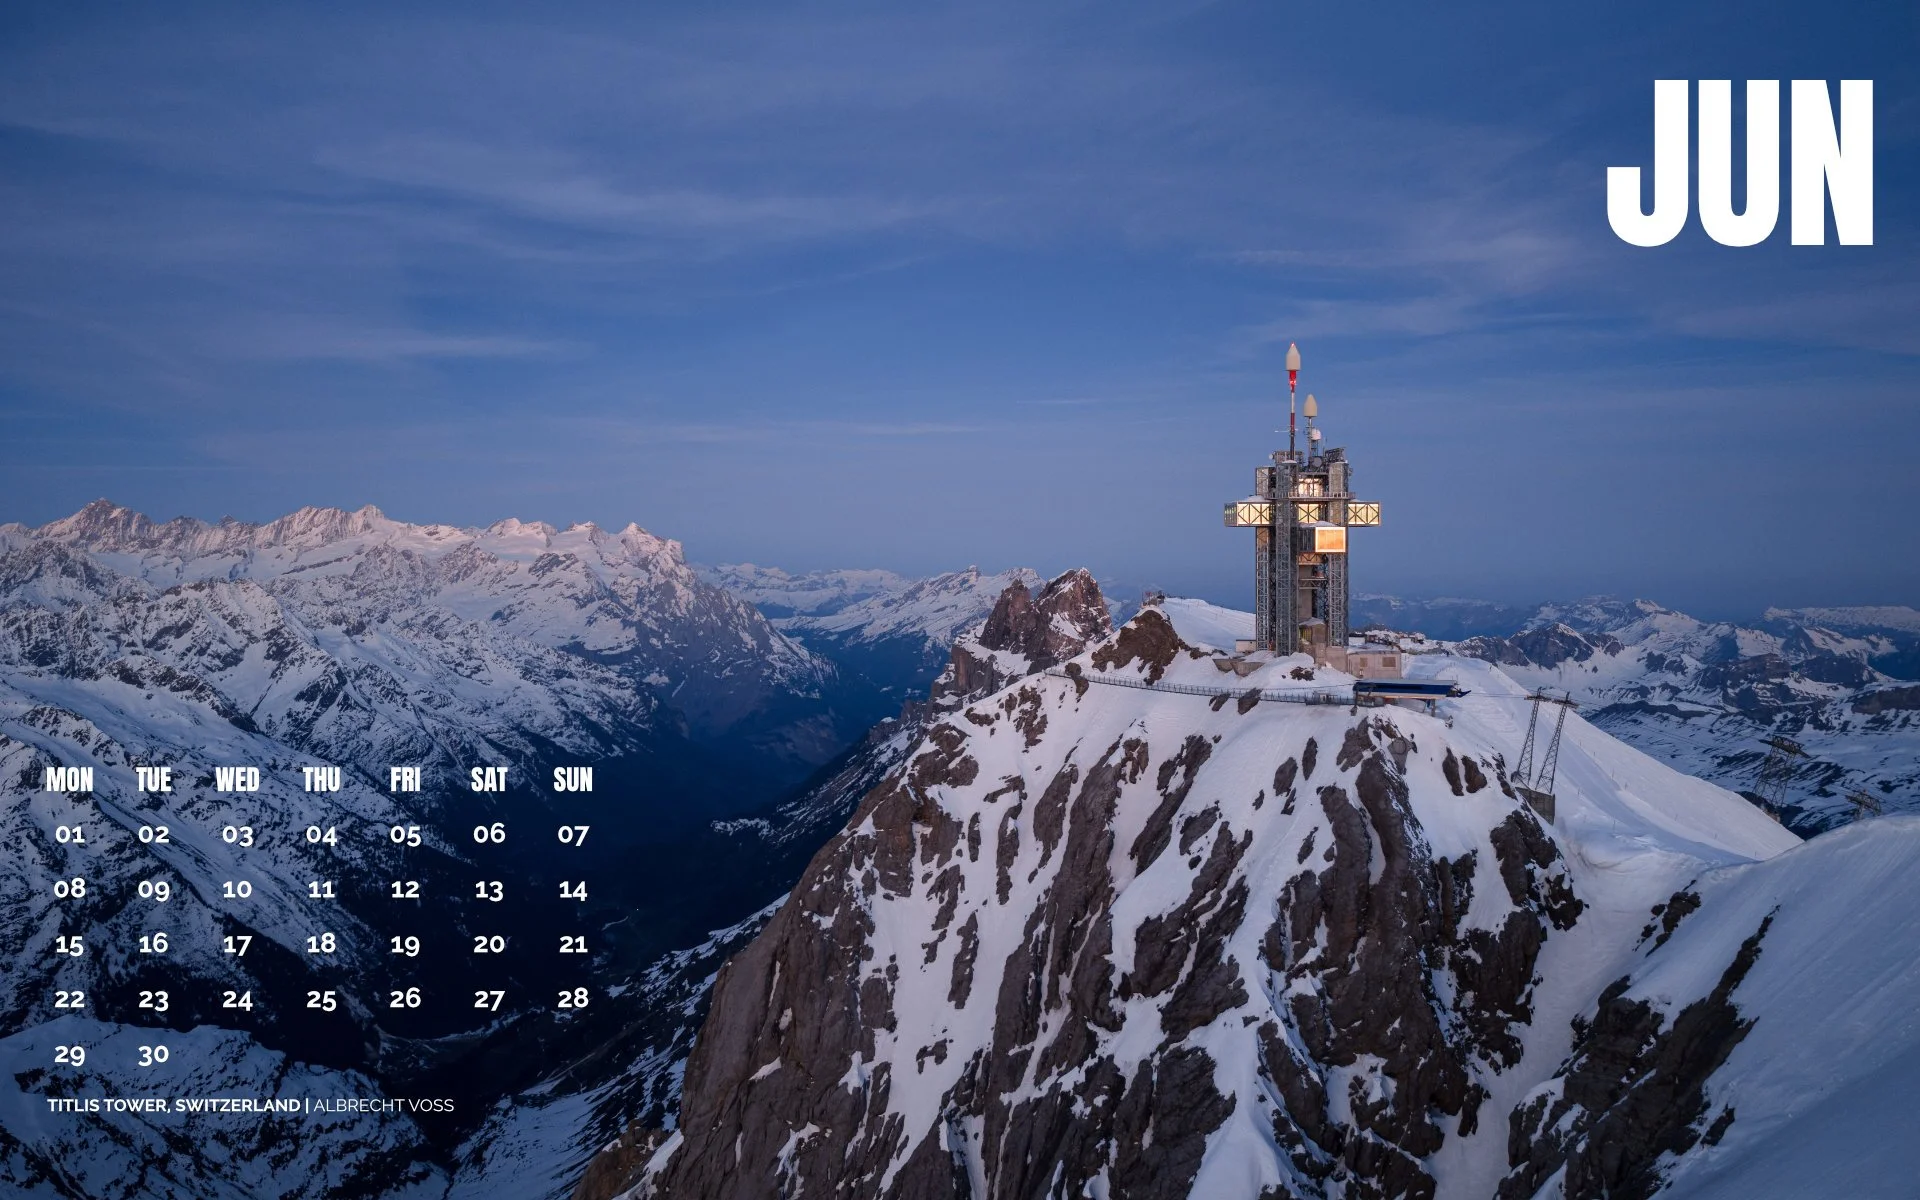Click date 21 in the calendar
The image size is (1920, 1200).
coord(573,943)
